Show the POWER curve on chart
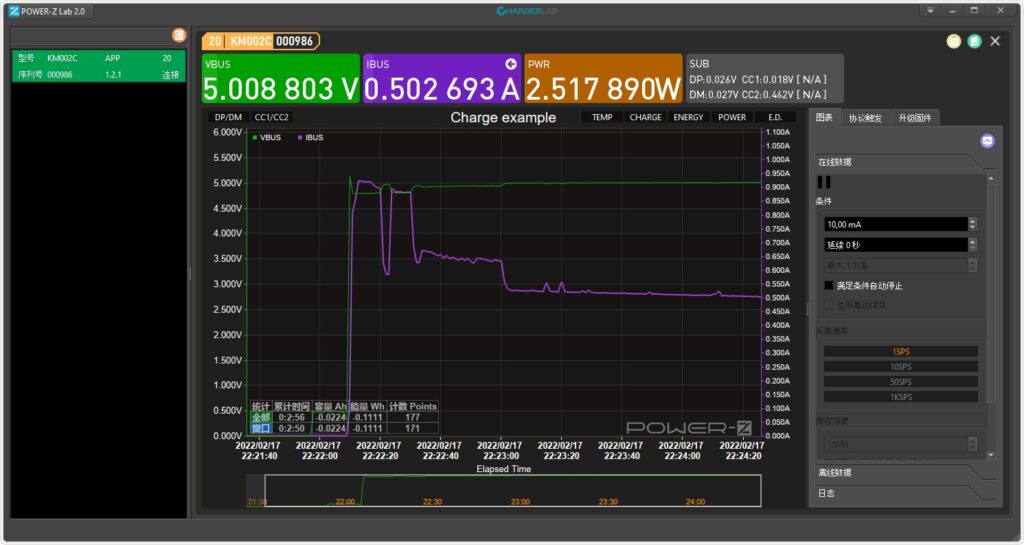This screenshot has height=545, width=1024. point(731,117)
